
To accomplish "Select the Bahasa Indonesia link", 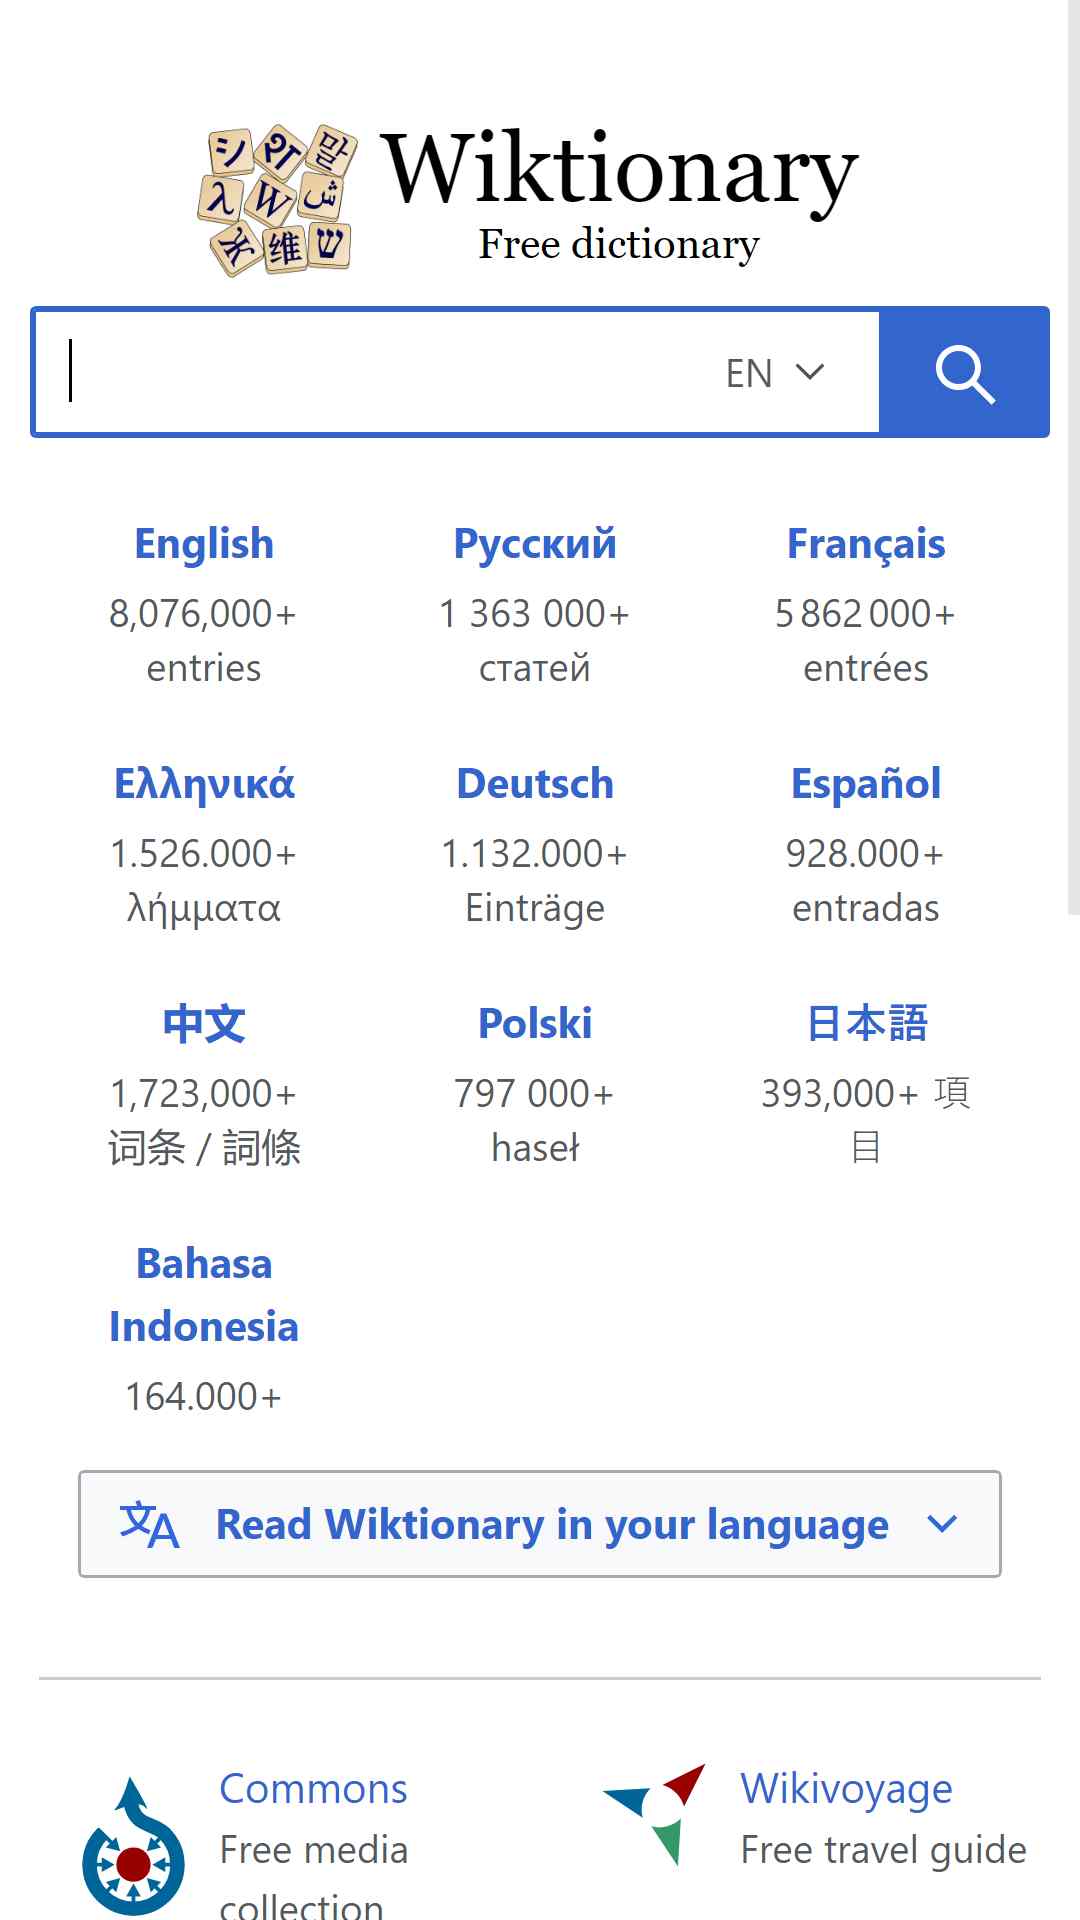I will coord(204,1295).
